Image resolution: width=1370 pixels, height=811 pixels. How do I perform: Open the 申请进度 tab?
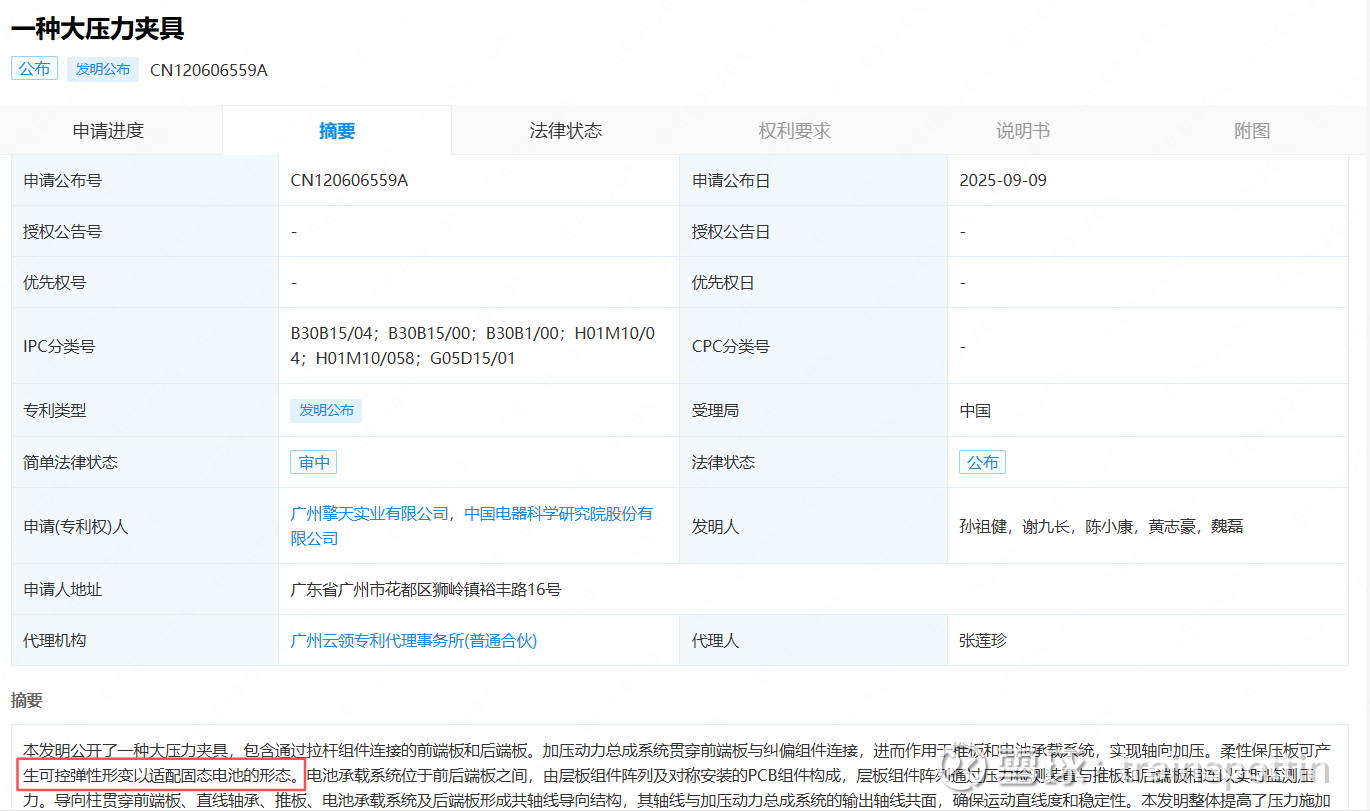coord(108,131)
